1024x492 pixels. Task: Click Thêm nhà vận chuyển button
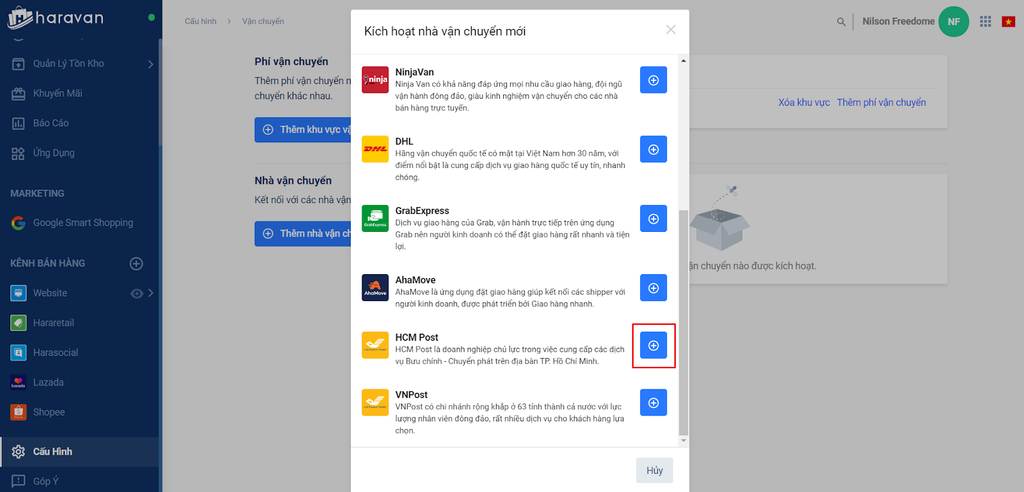303,233
